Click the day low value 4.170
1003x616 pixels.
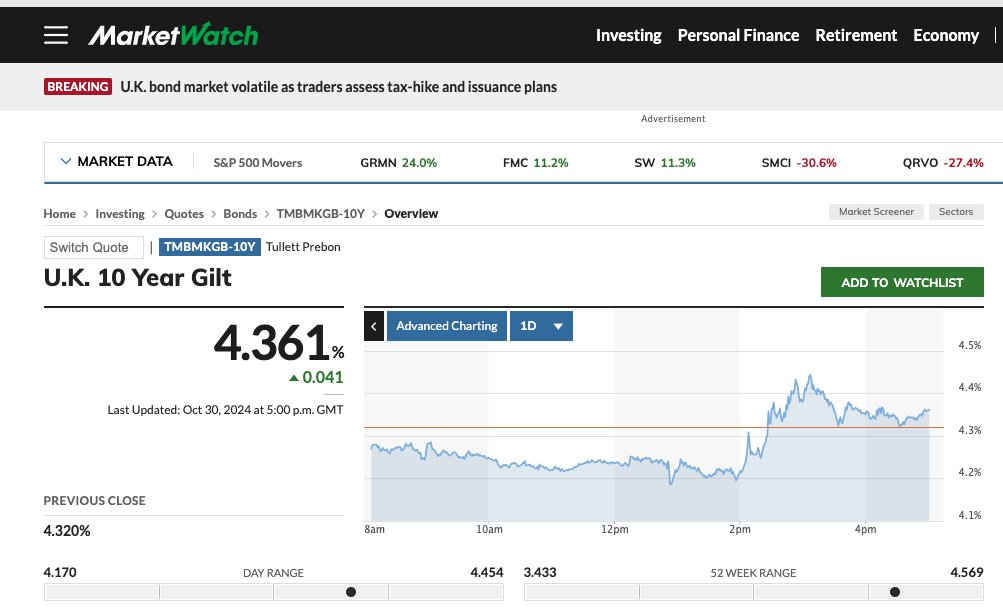point(59,573)
